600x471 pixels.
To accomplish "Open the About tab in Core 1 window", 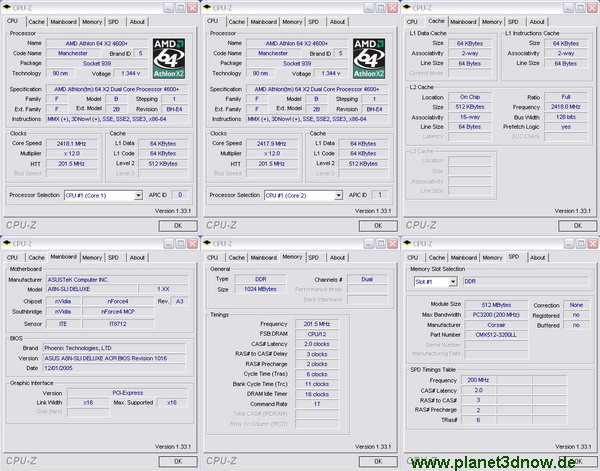I will [137, 22].
